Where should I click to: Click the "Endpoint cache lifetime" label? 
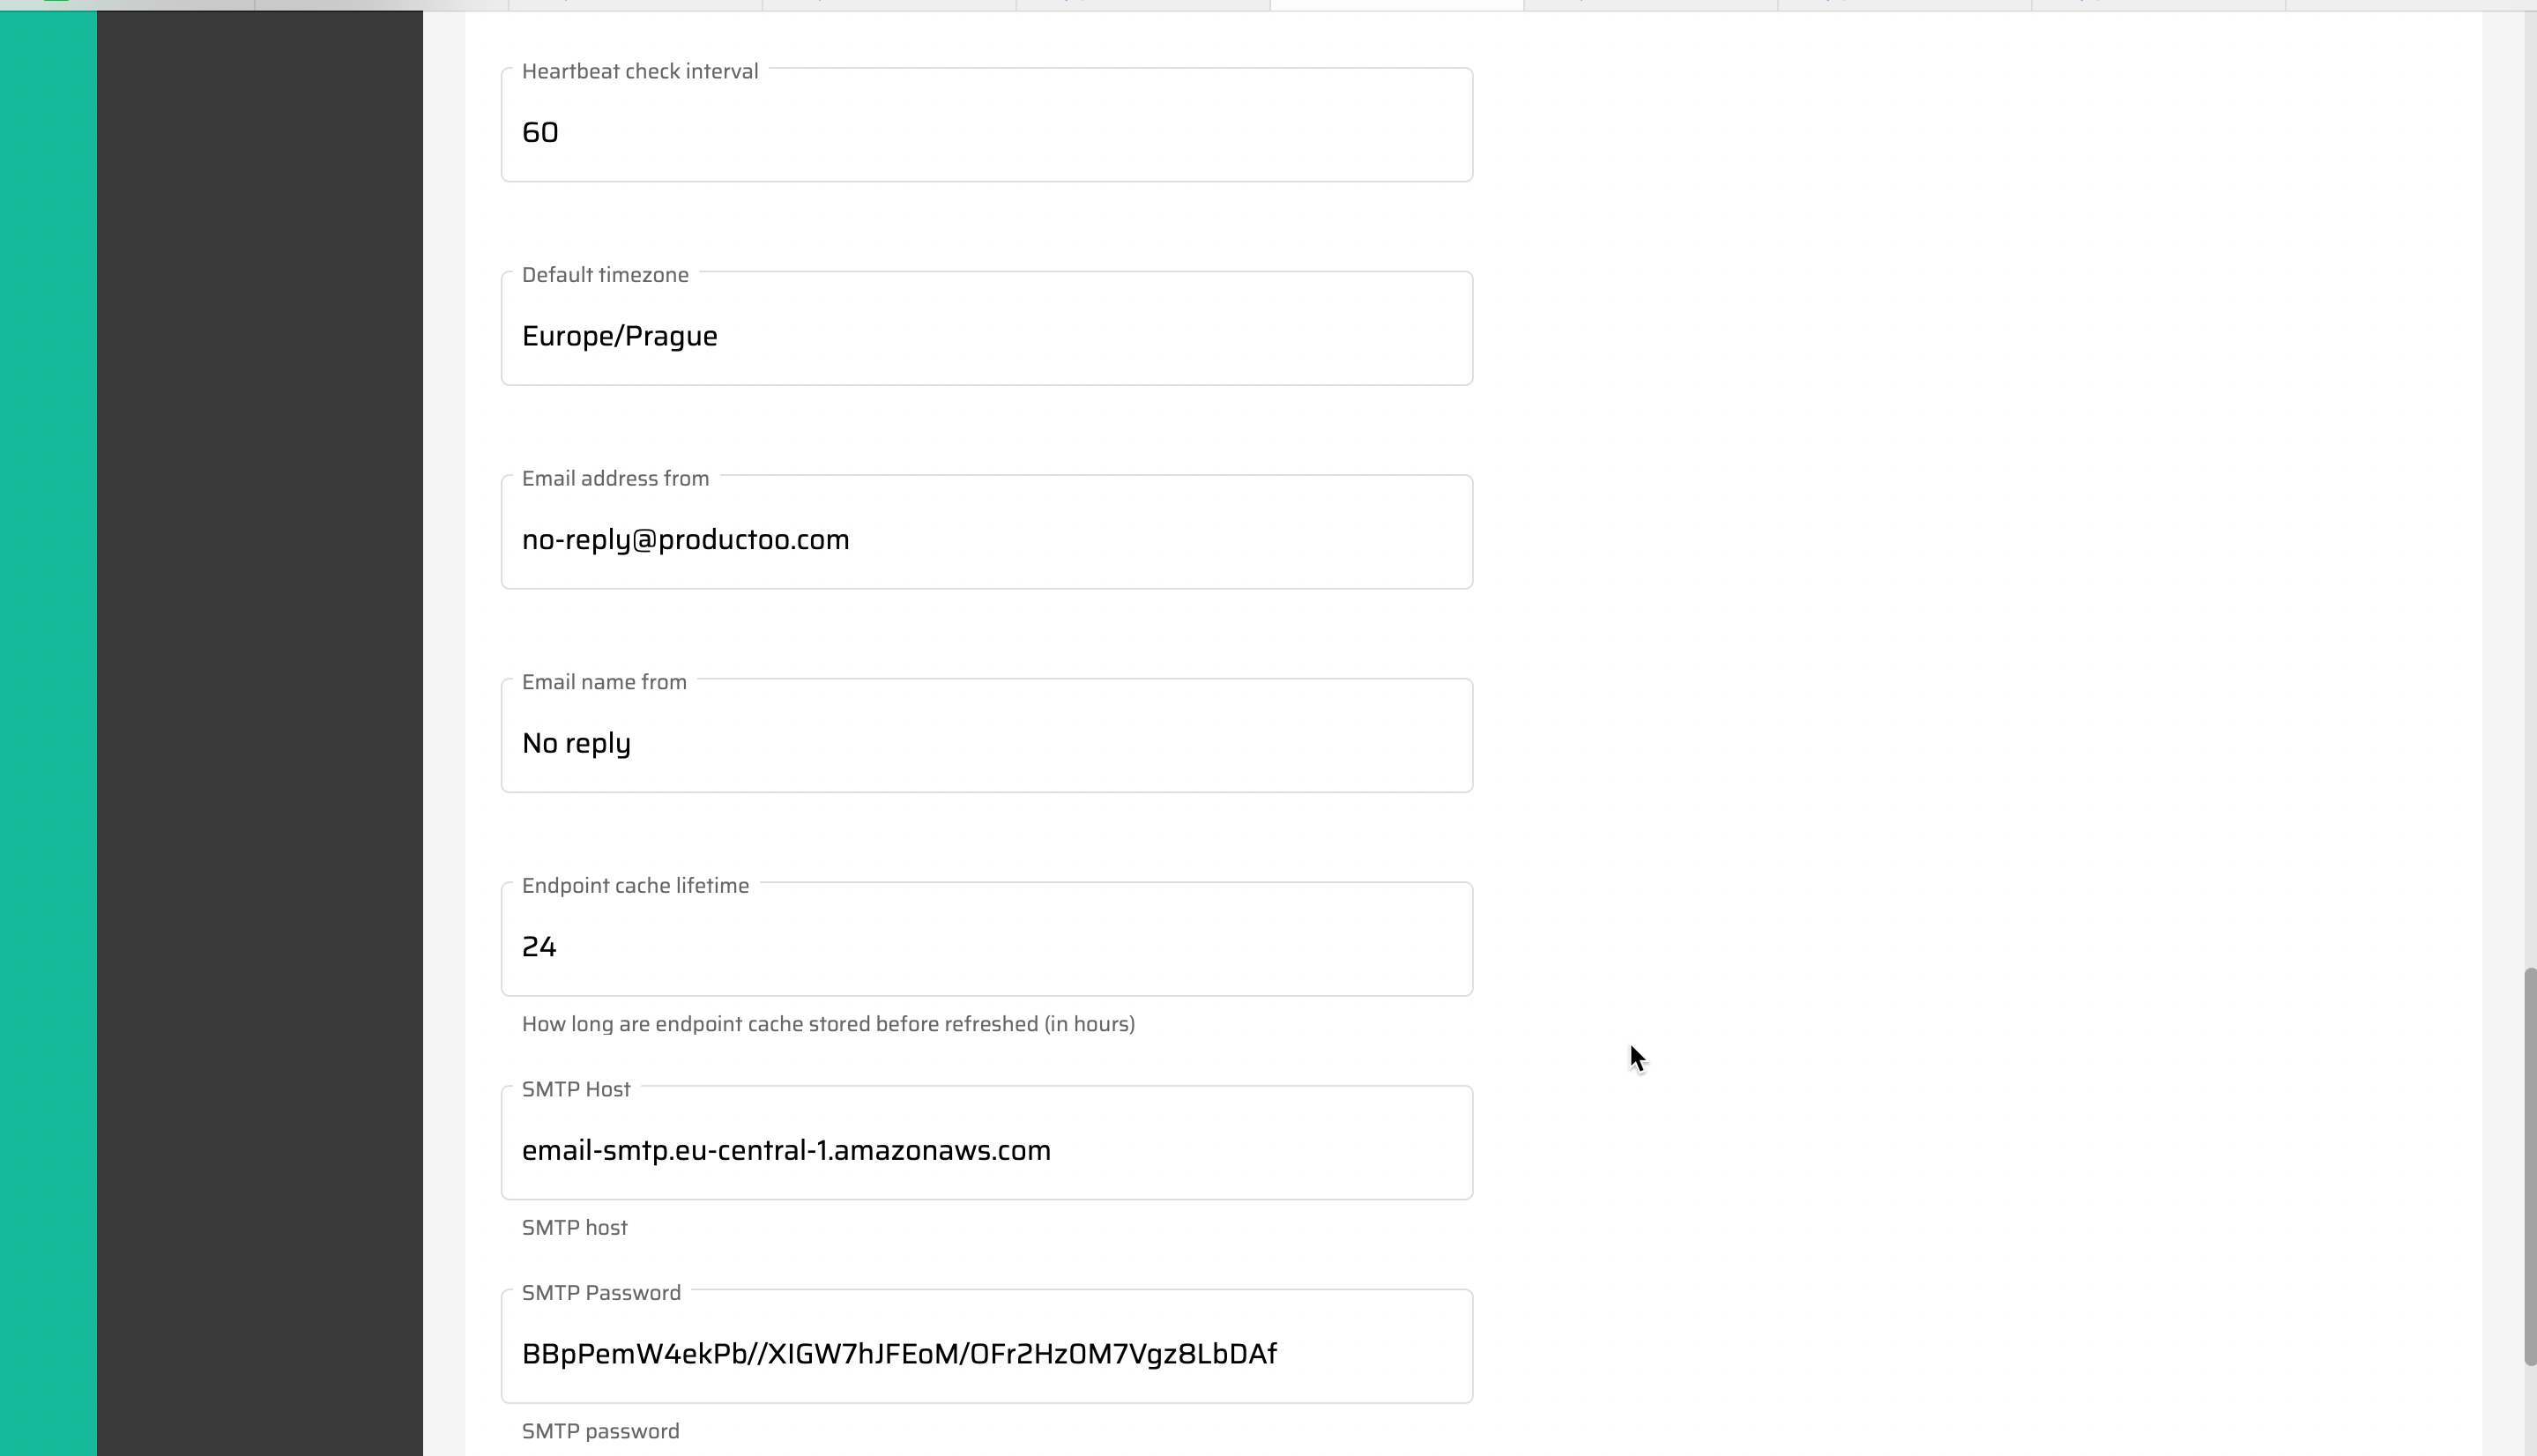coord(635,886)
